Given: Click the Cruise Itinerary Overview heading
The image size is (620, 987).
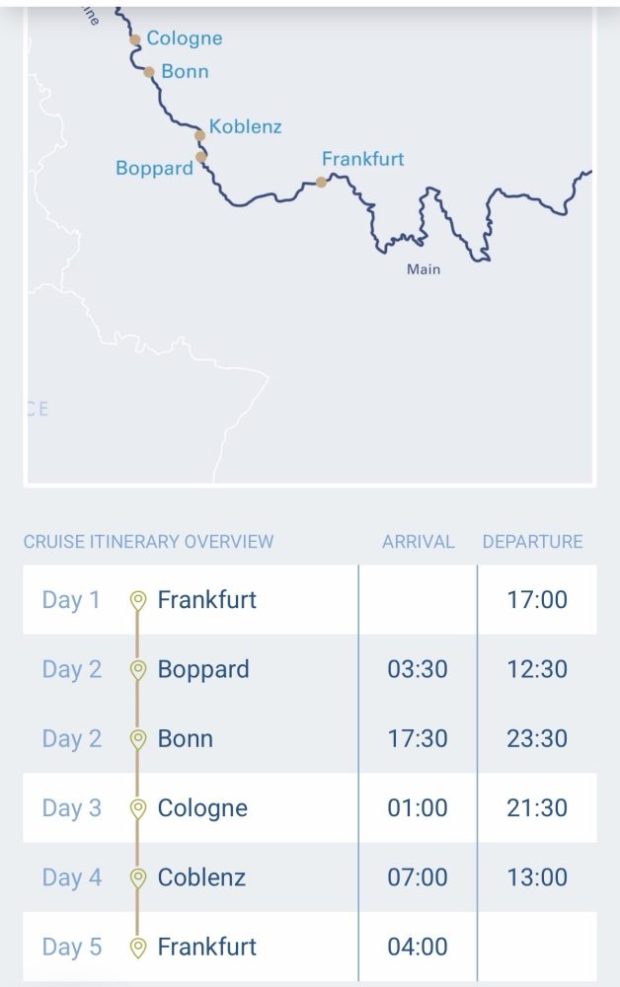Looking at the screenshot, I should tap(148, 542).
